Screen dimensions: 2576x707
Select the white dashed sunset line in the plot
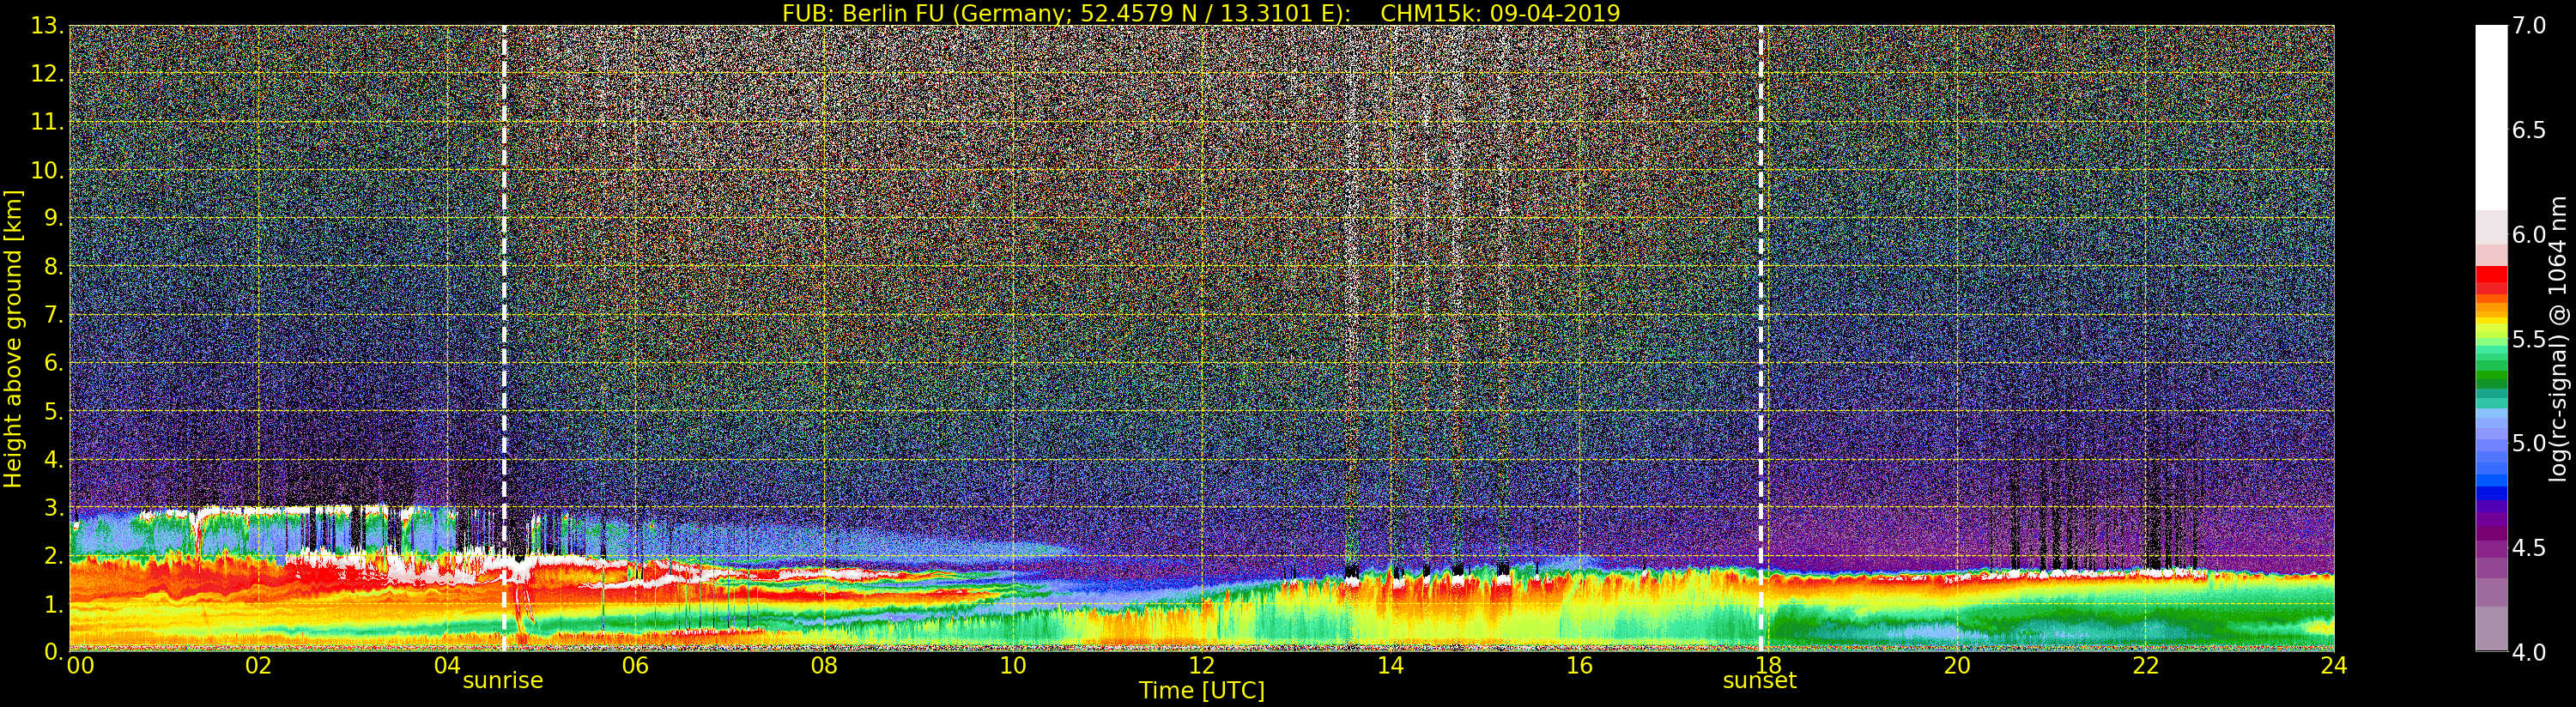(1761, 338)
